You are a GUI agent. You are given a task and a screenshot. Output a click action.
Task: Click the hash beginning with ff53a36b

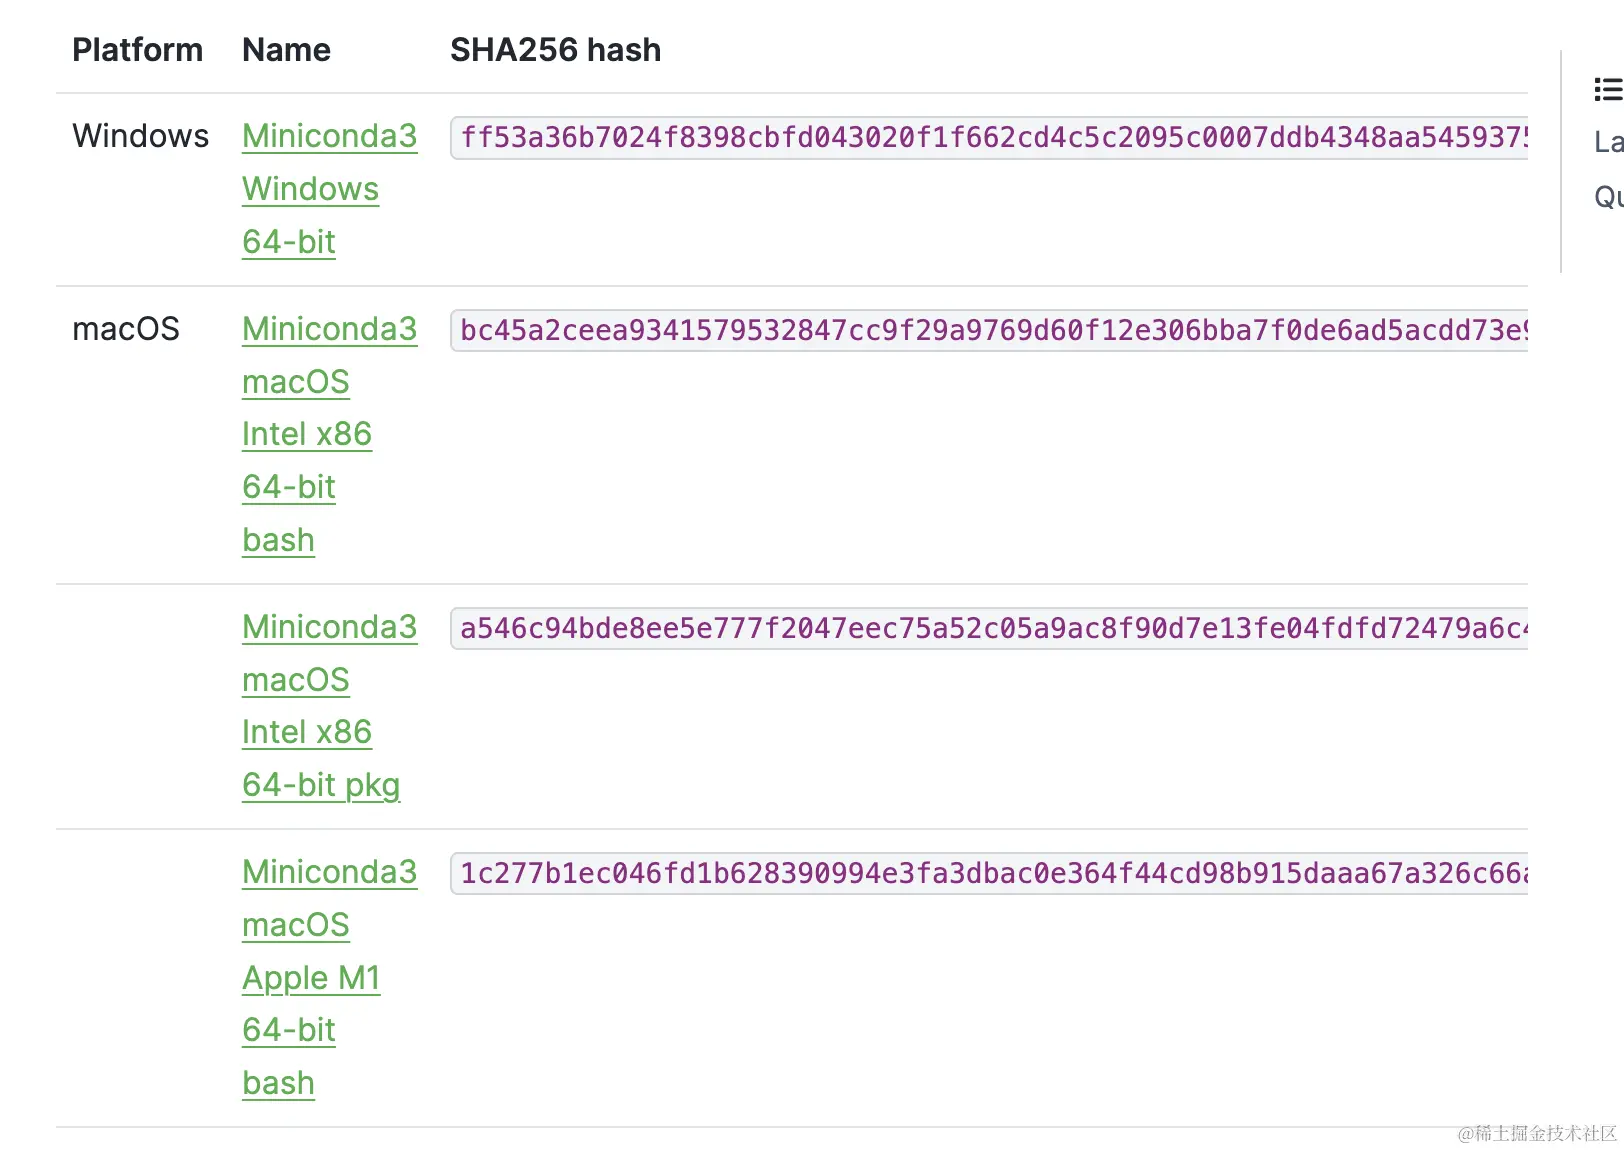click(x=990, y=138)
